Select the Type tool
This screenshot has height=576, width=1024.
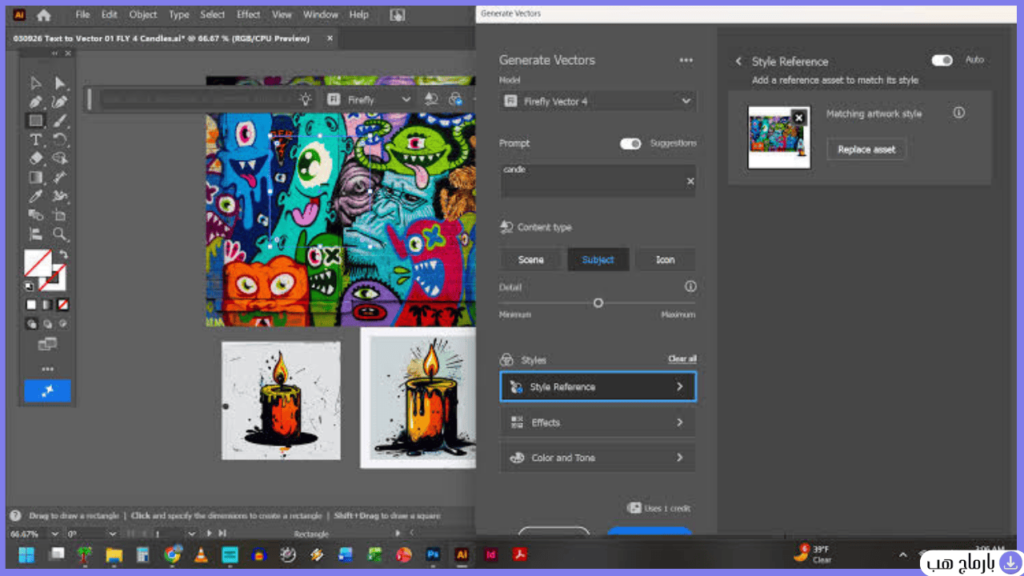[x=35, y=140]
